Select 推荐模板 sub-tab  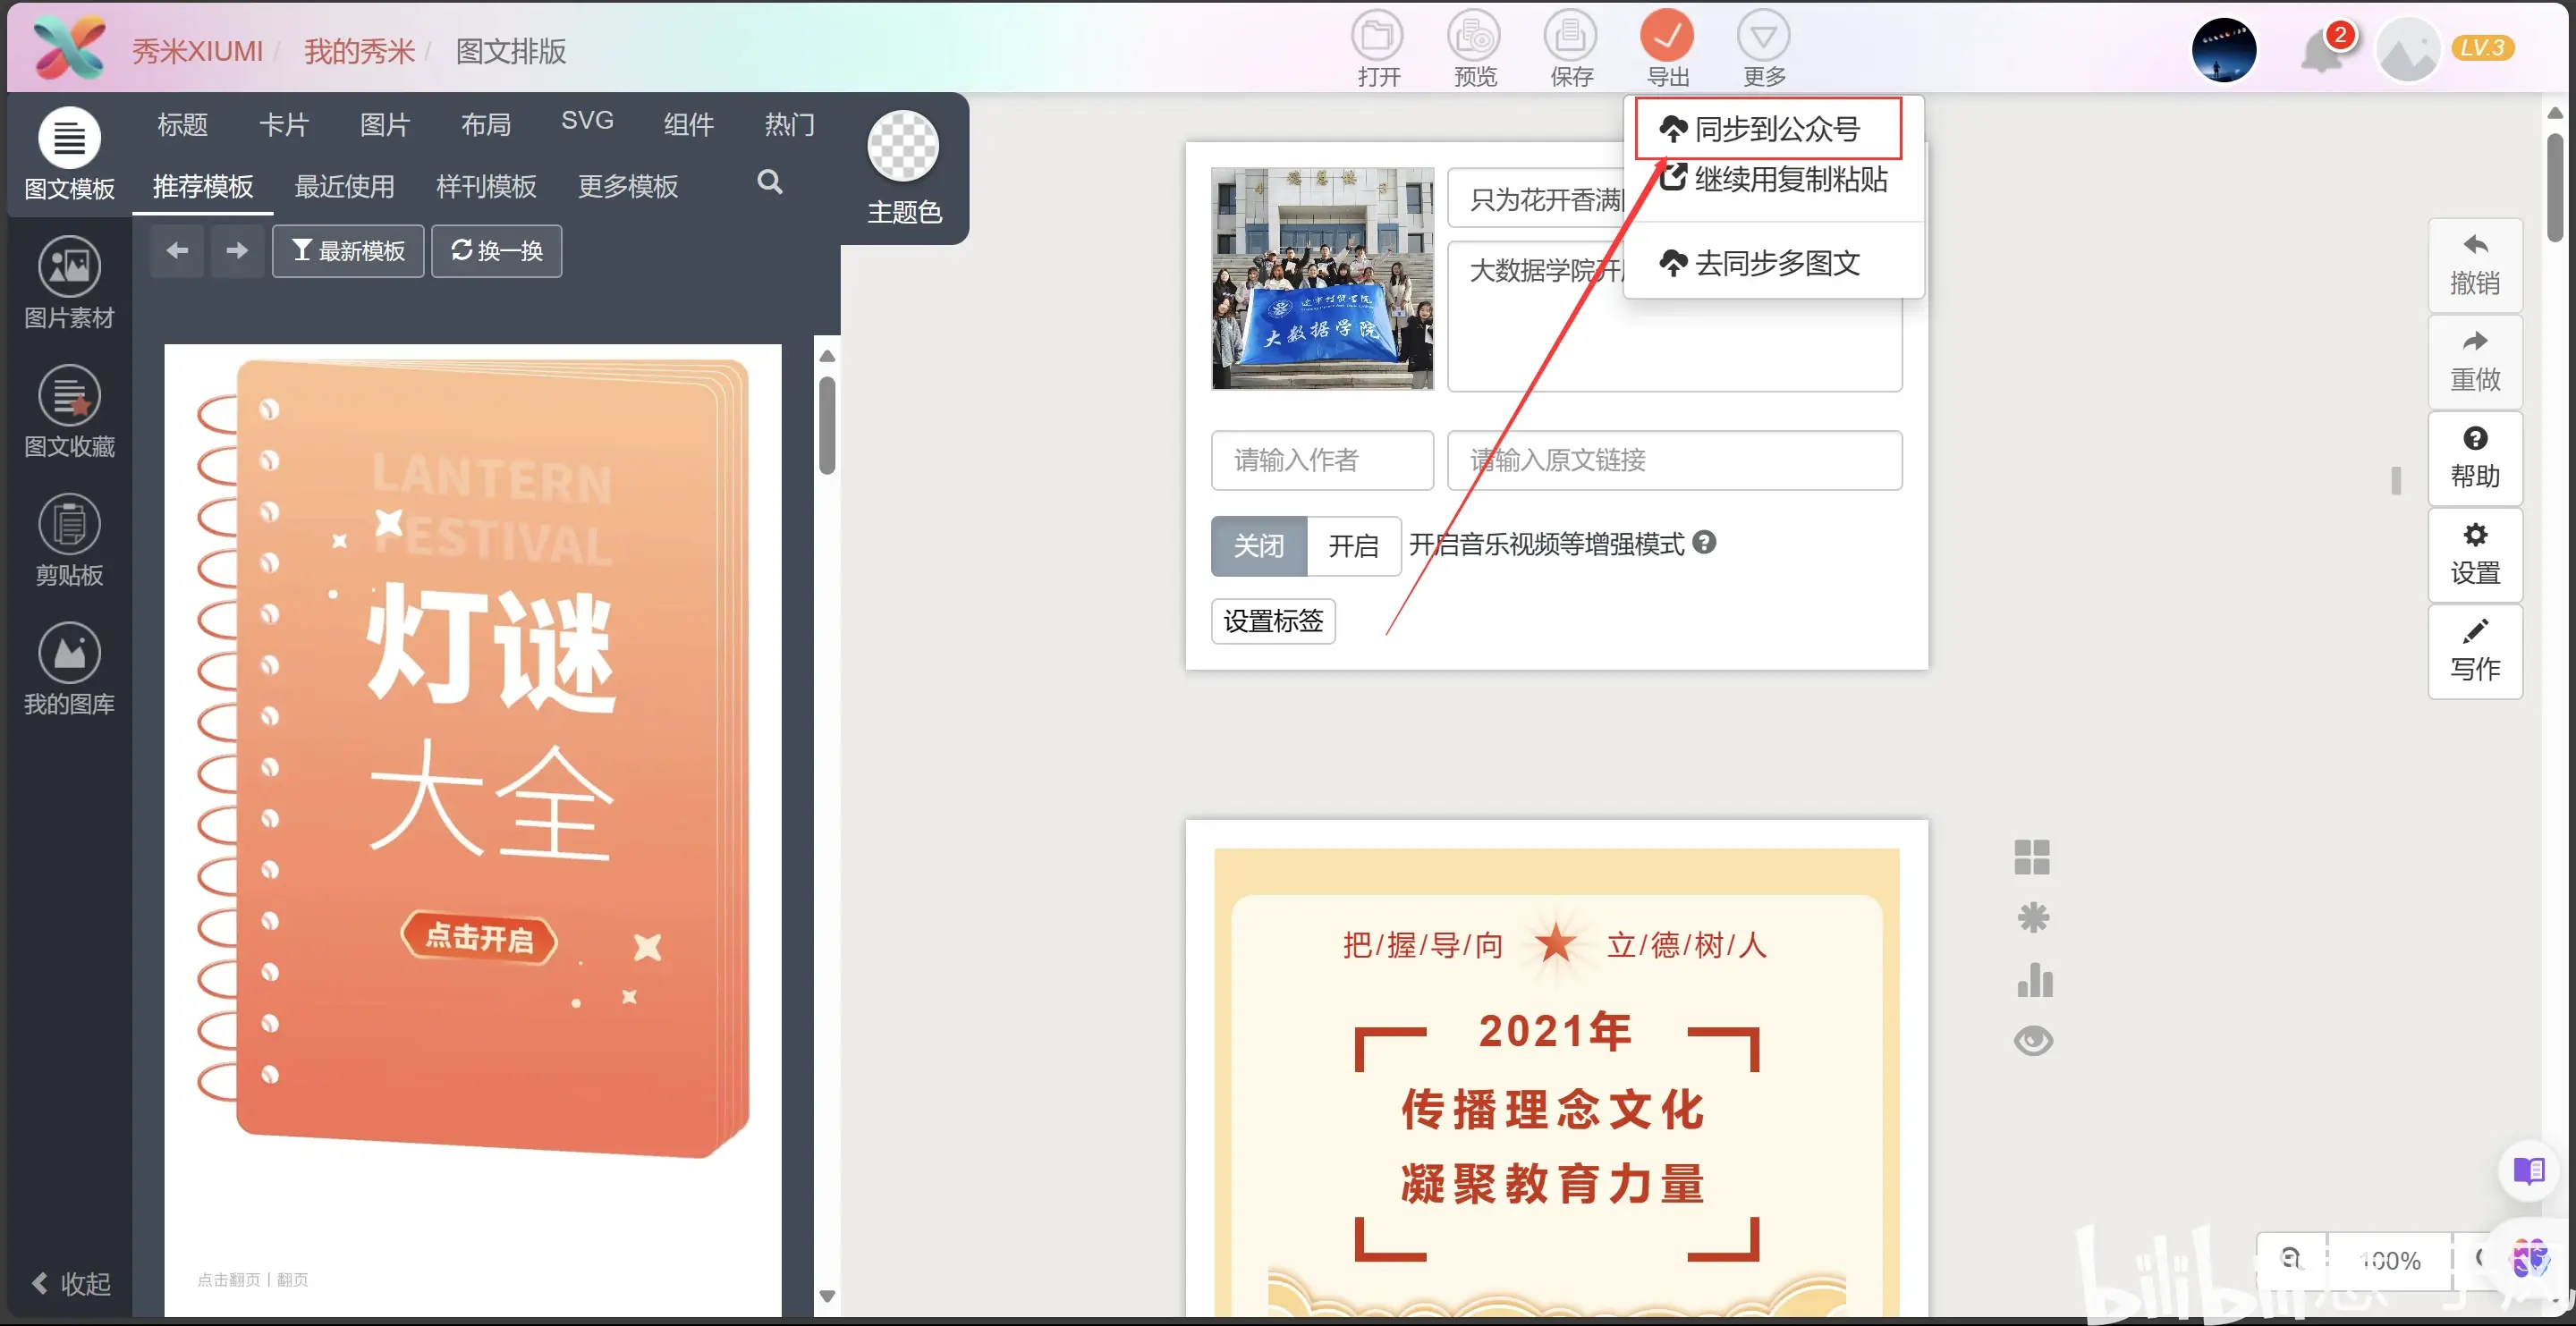203,186
